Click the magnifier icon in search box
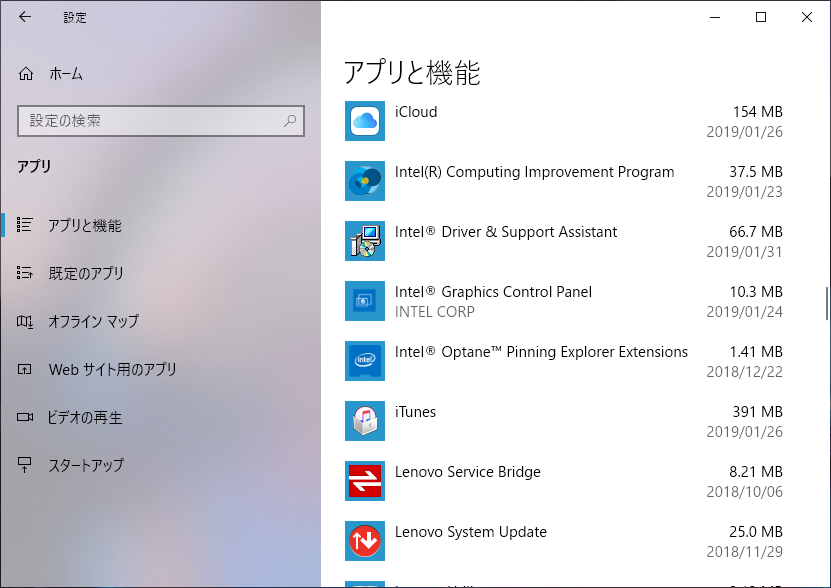The image size is (831, 588). click(x=290, y=121)
